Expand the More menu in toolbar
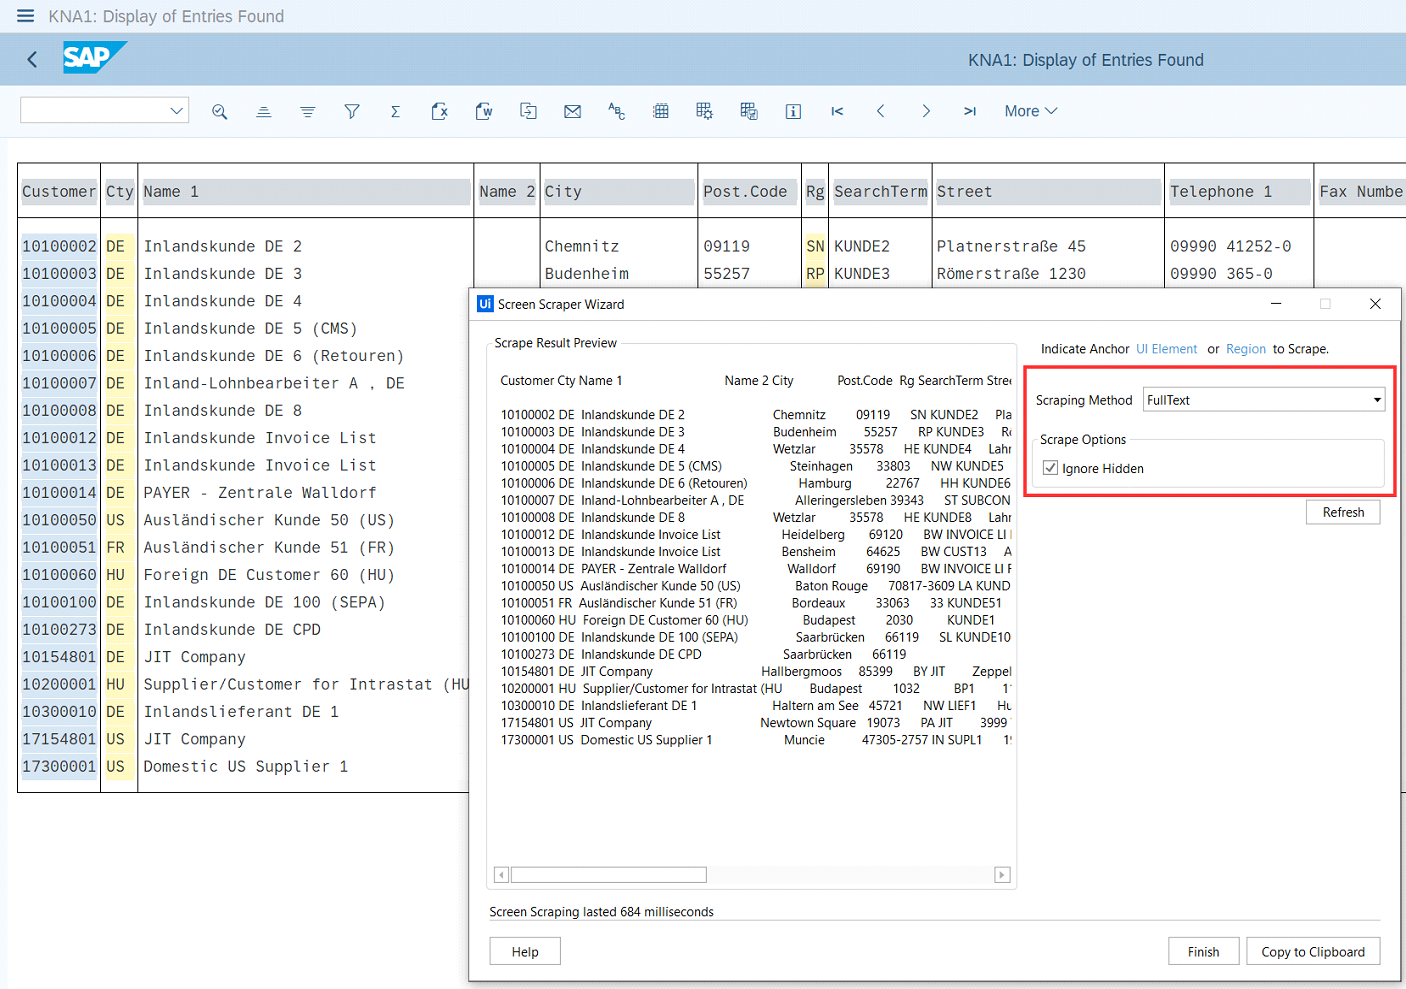The image size is (1406, 989). pyautogui.click(x=1030, y=111)
